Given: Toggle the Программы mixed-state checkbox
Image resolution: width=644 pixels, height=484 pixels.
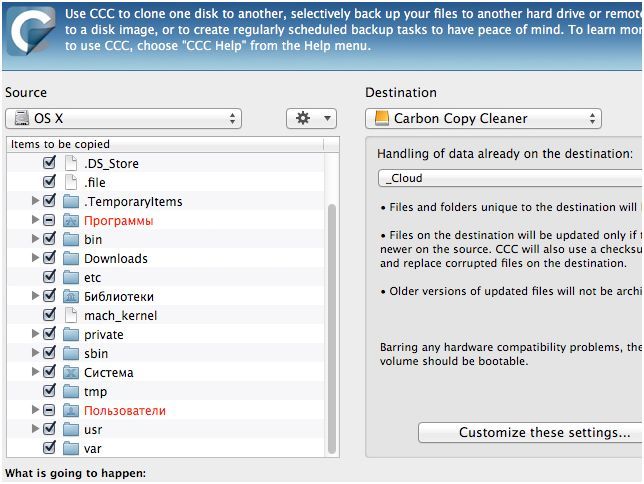Looking at the screenshot, I should pos(49,220).
